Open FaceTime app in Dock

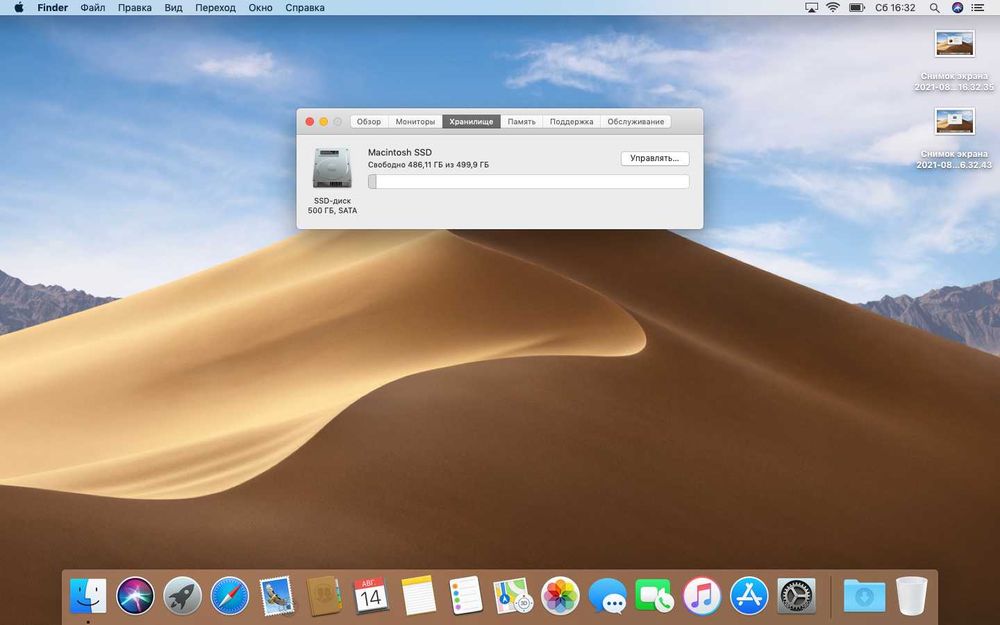click(x=654, y=596)
